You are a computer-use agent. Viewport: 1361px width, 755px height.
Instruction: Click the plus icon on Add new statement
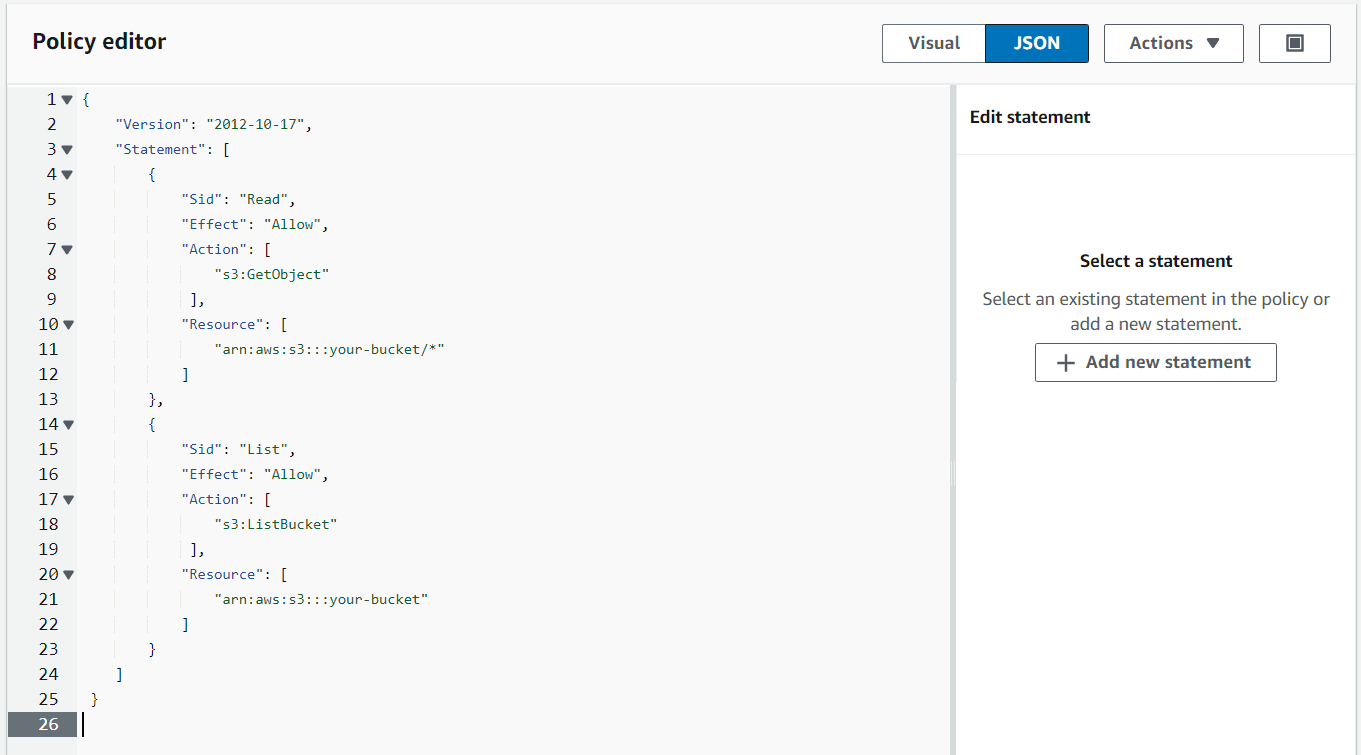[x=1066, y=362]
